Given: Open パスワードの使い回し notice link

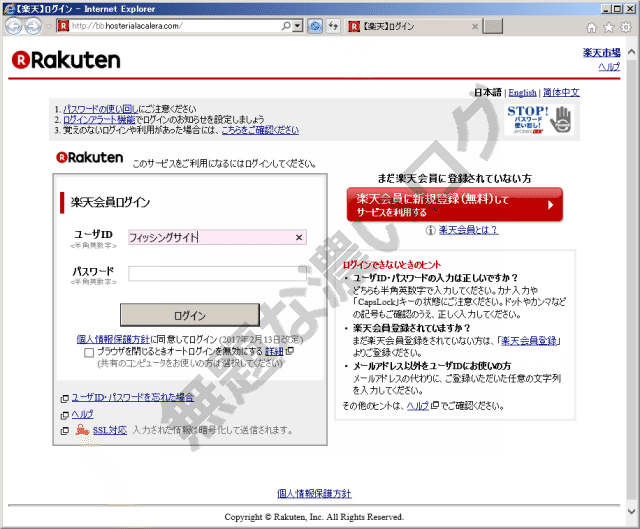Looking at the screenshot, I should 100,109.
